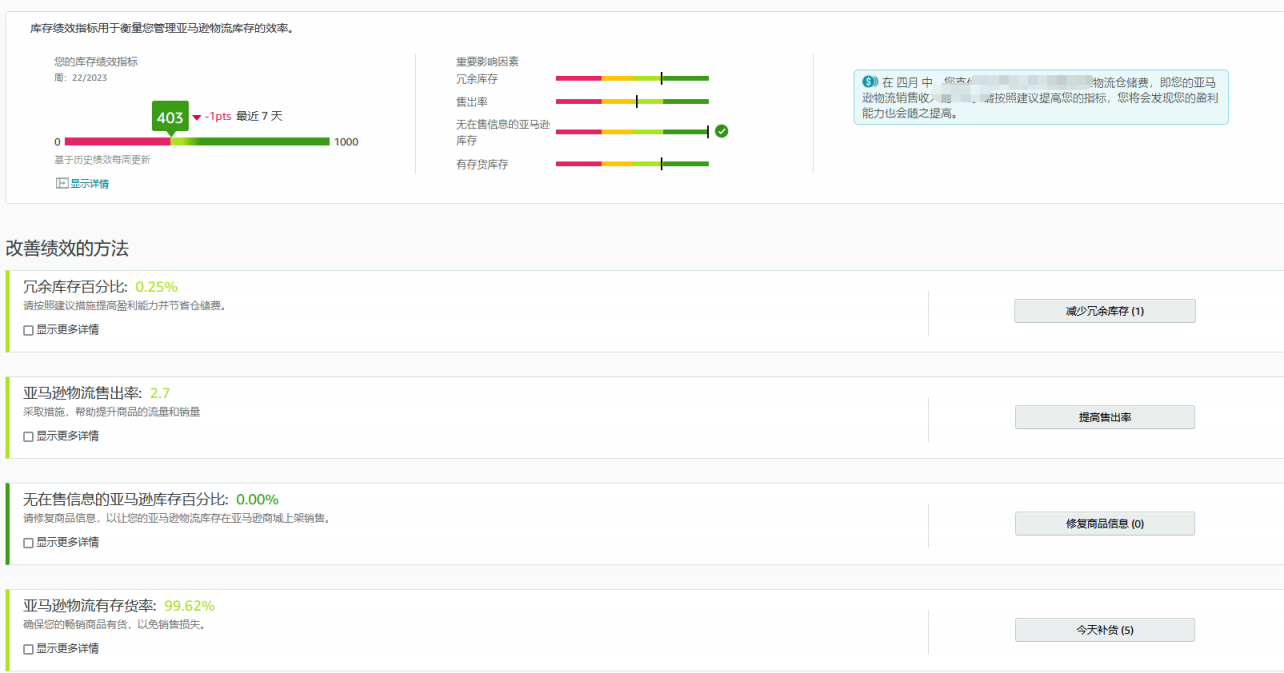Image resolution: width=1284 pixels, height=673 pixels.
Task: Check 显示更多详情 under 冗余库存百分比
Action: click(x=28, y=330)
